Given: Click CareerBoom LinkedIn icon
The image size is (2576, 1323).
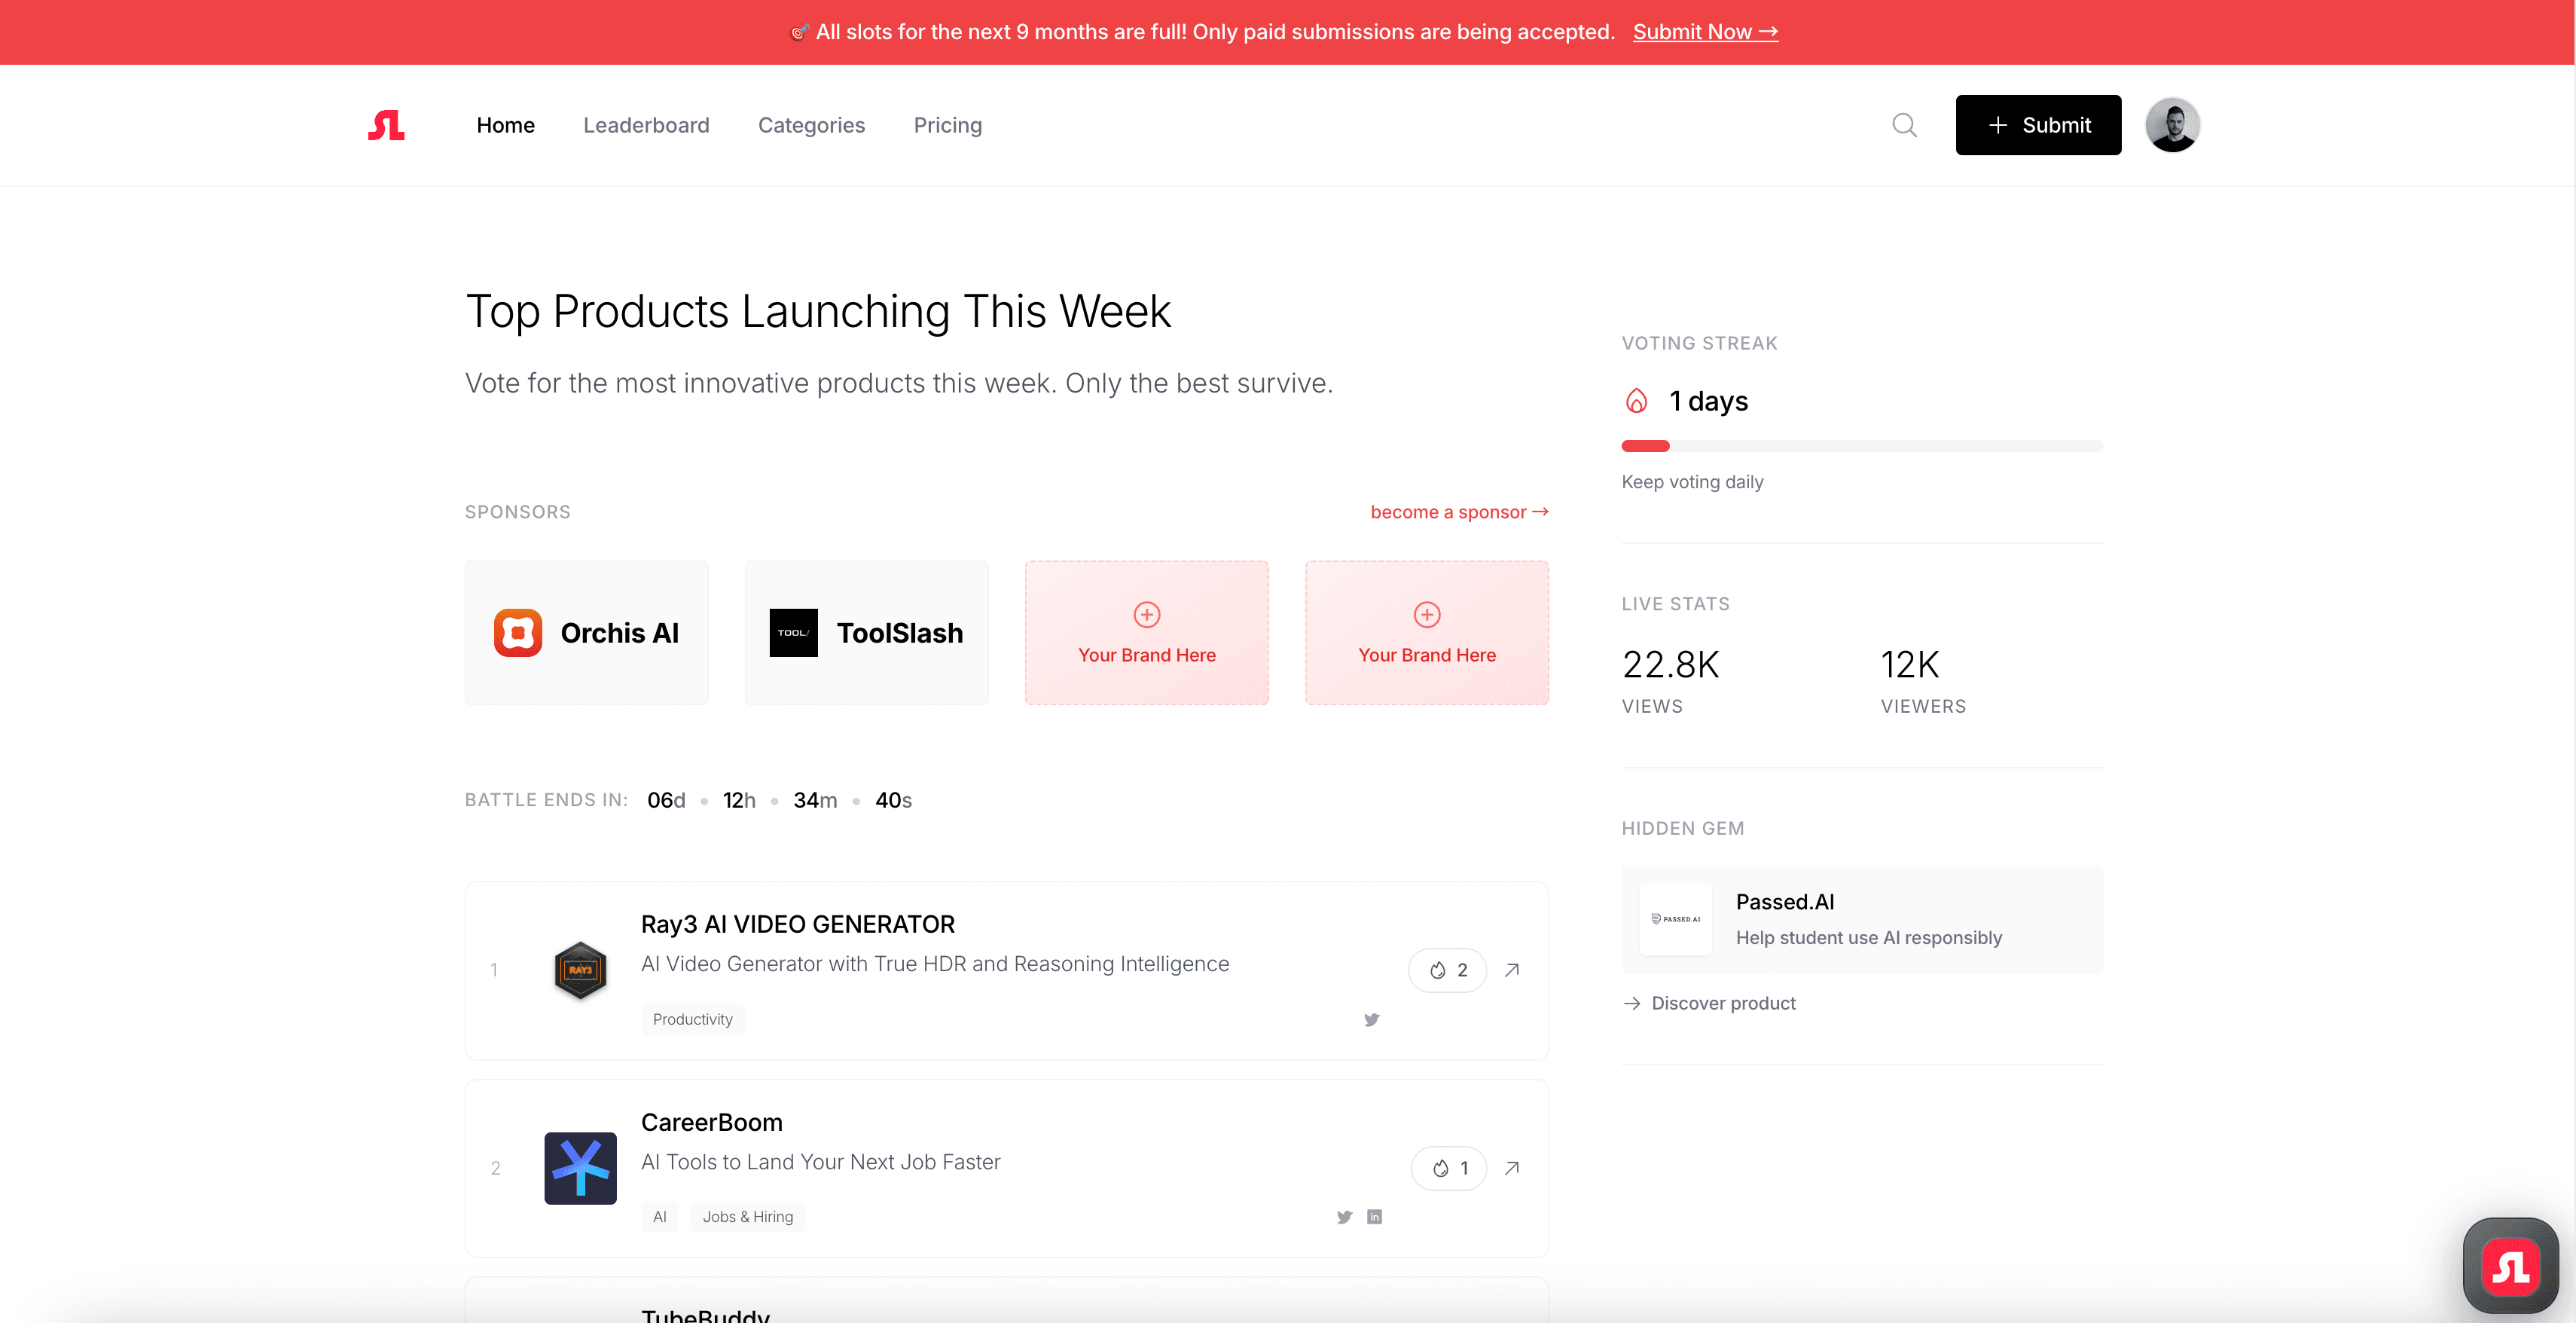Looking at the screenshot, I should (x=1374, y=1217).
